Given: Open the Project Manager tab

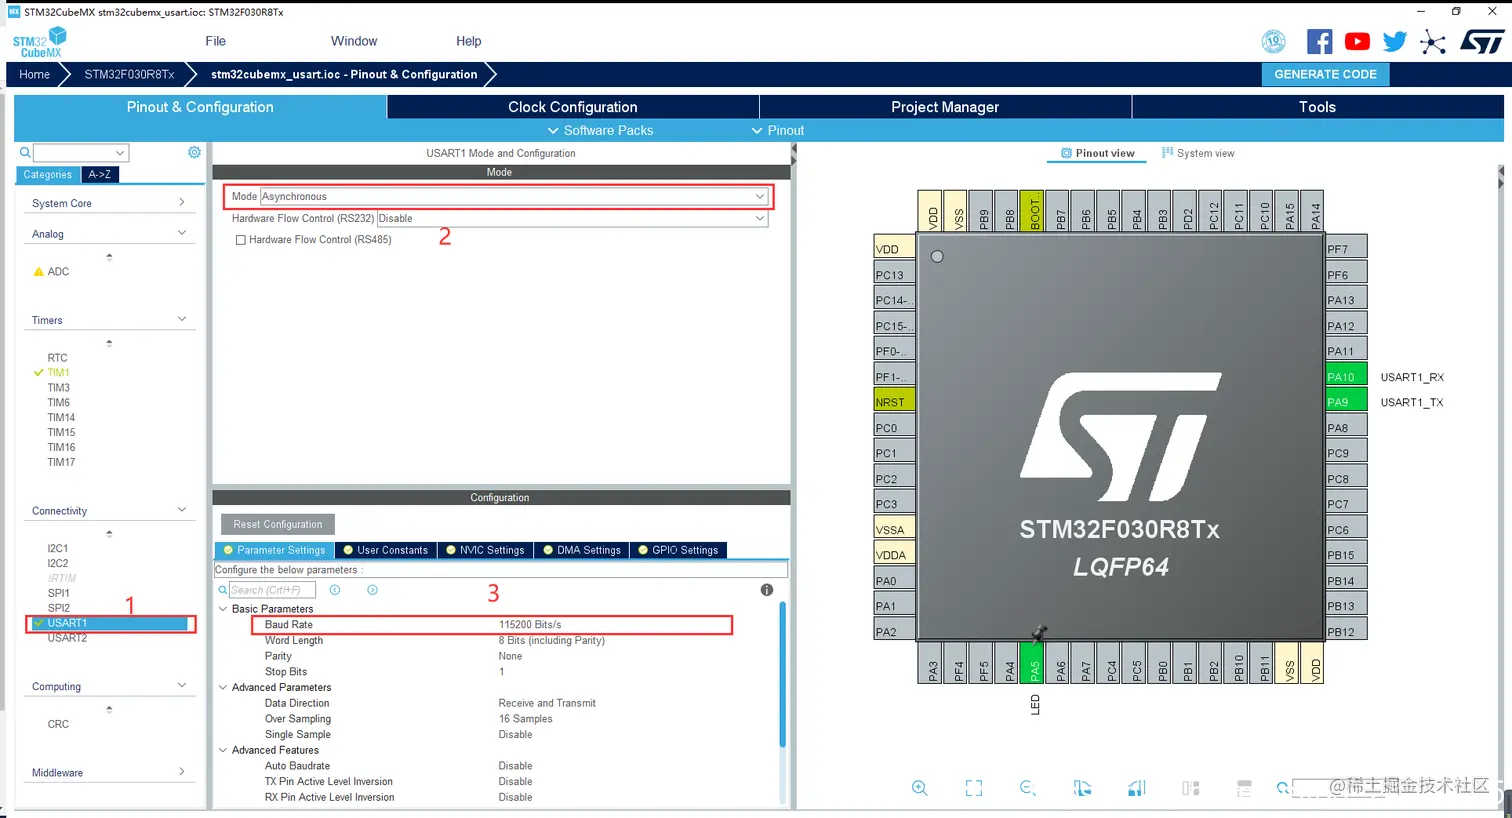Looking at the screenshot, I should [945, 107].
